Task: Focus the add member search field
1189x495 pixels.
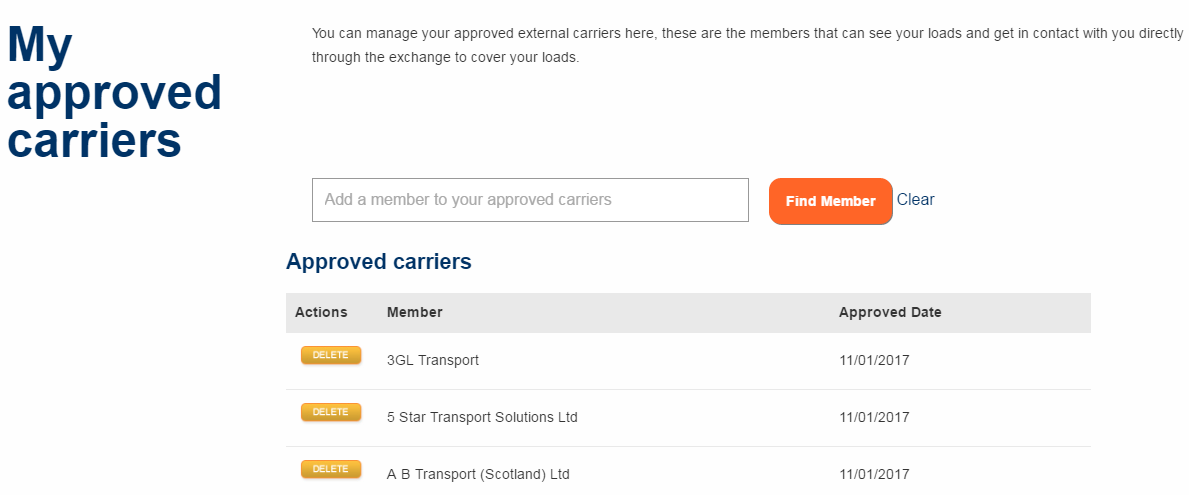Action: point(530,200)
